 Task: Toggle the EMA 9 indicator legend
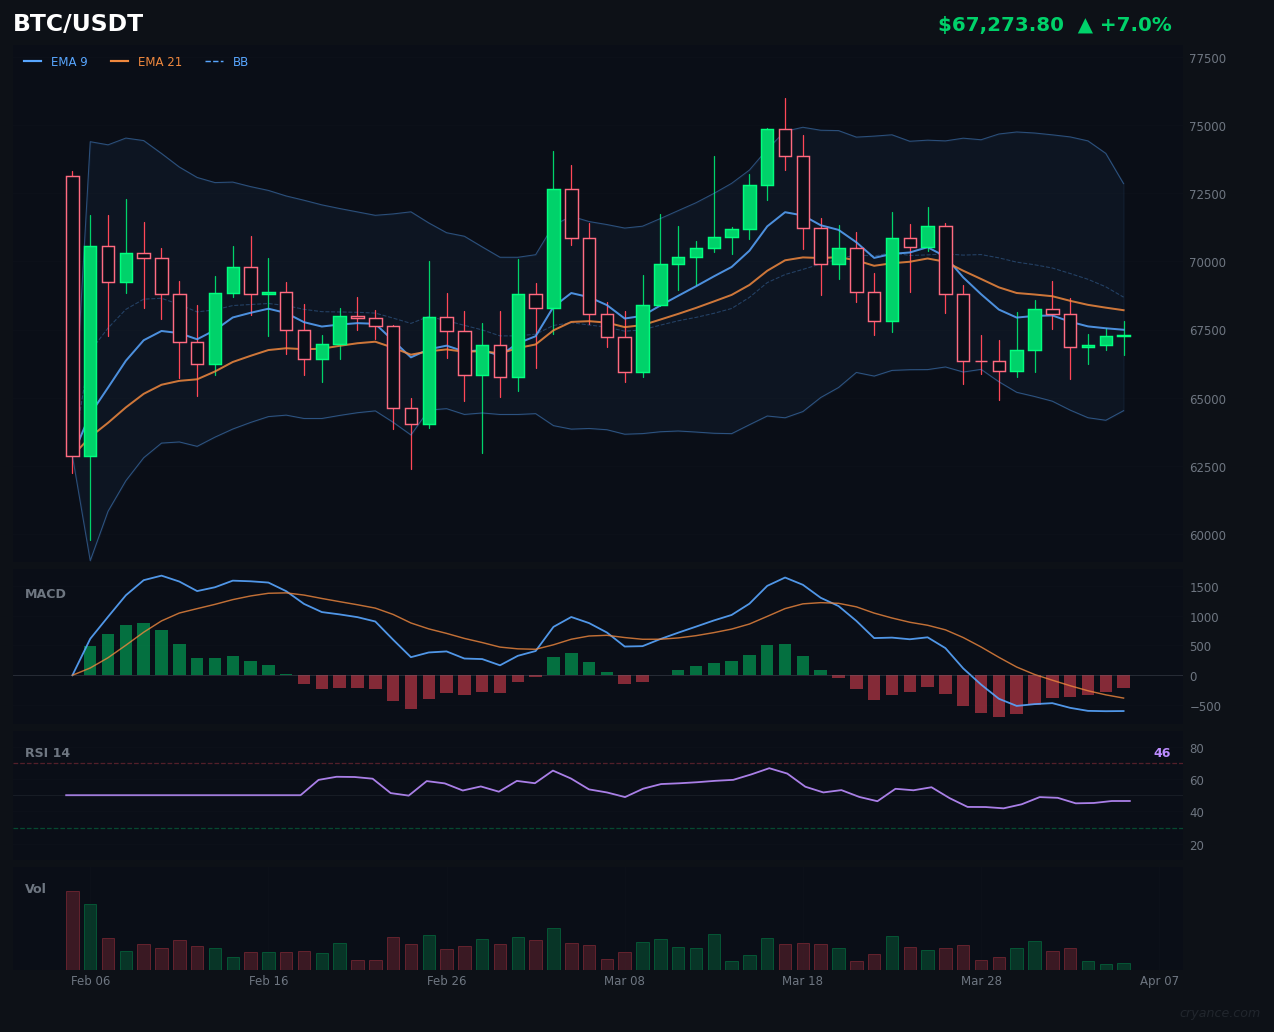[69, 61]
